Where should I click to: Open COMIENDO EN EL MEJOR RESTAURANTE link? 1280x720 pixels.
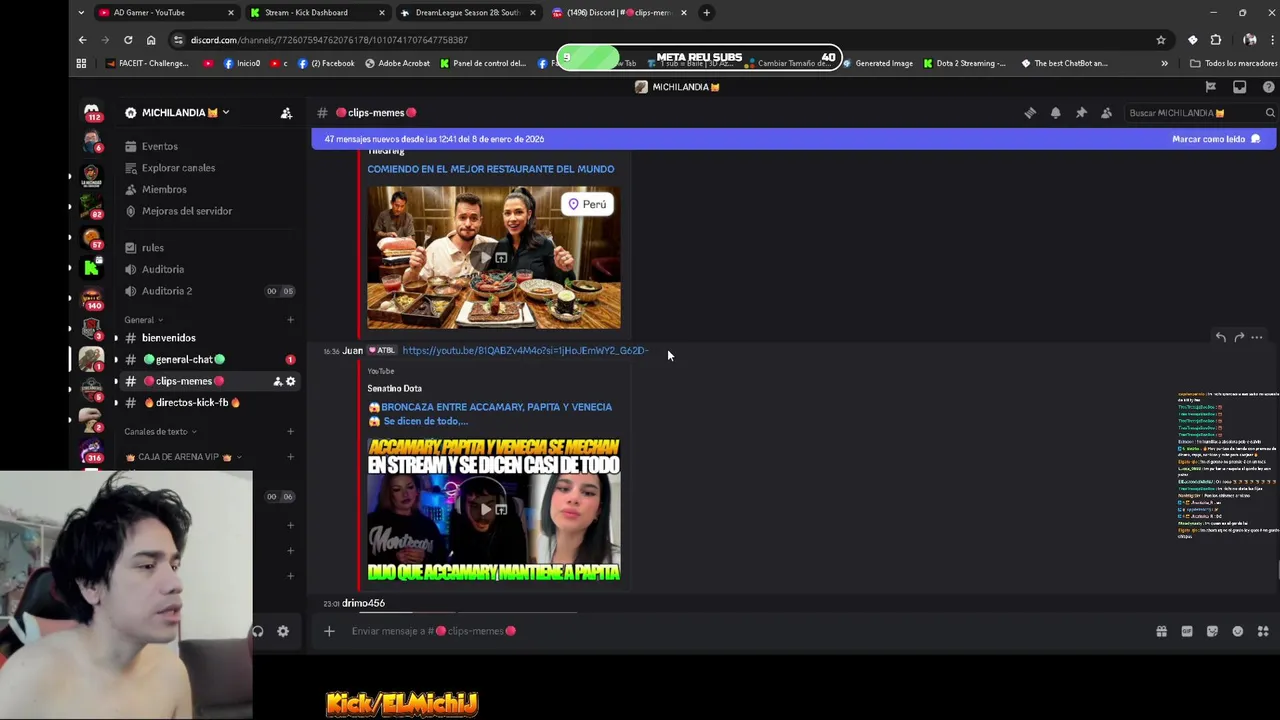491,169
